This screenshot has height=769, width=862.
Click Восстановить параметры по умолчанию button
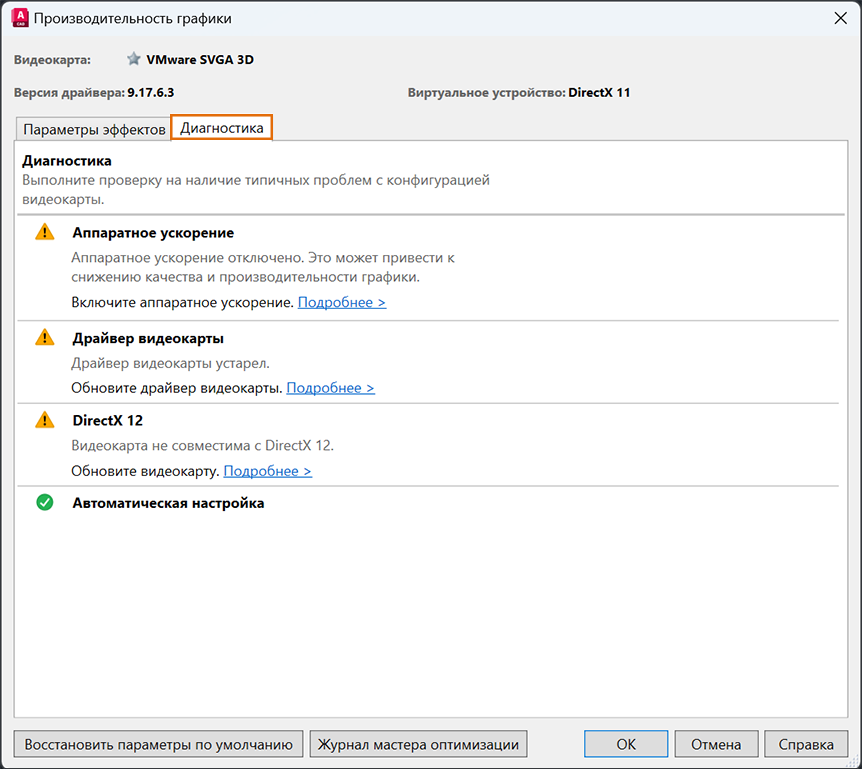158,744
